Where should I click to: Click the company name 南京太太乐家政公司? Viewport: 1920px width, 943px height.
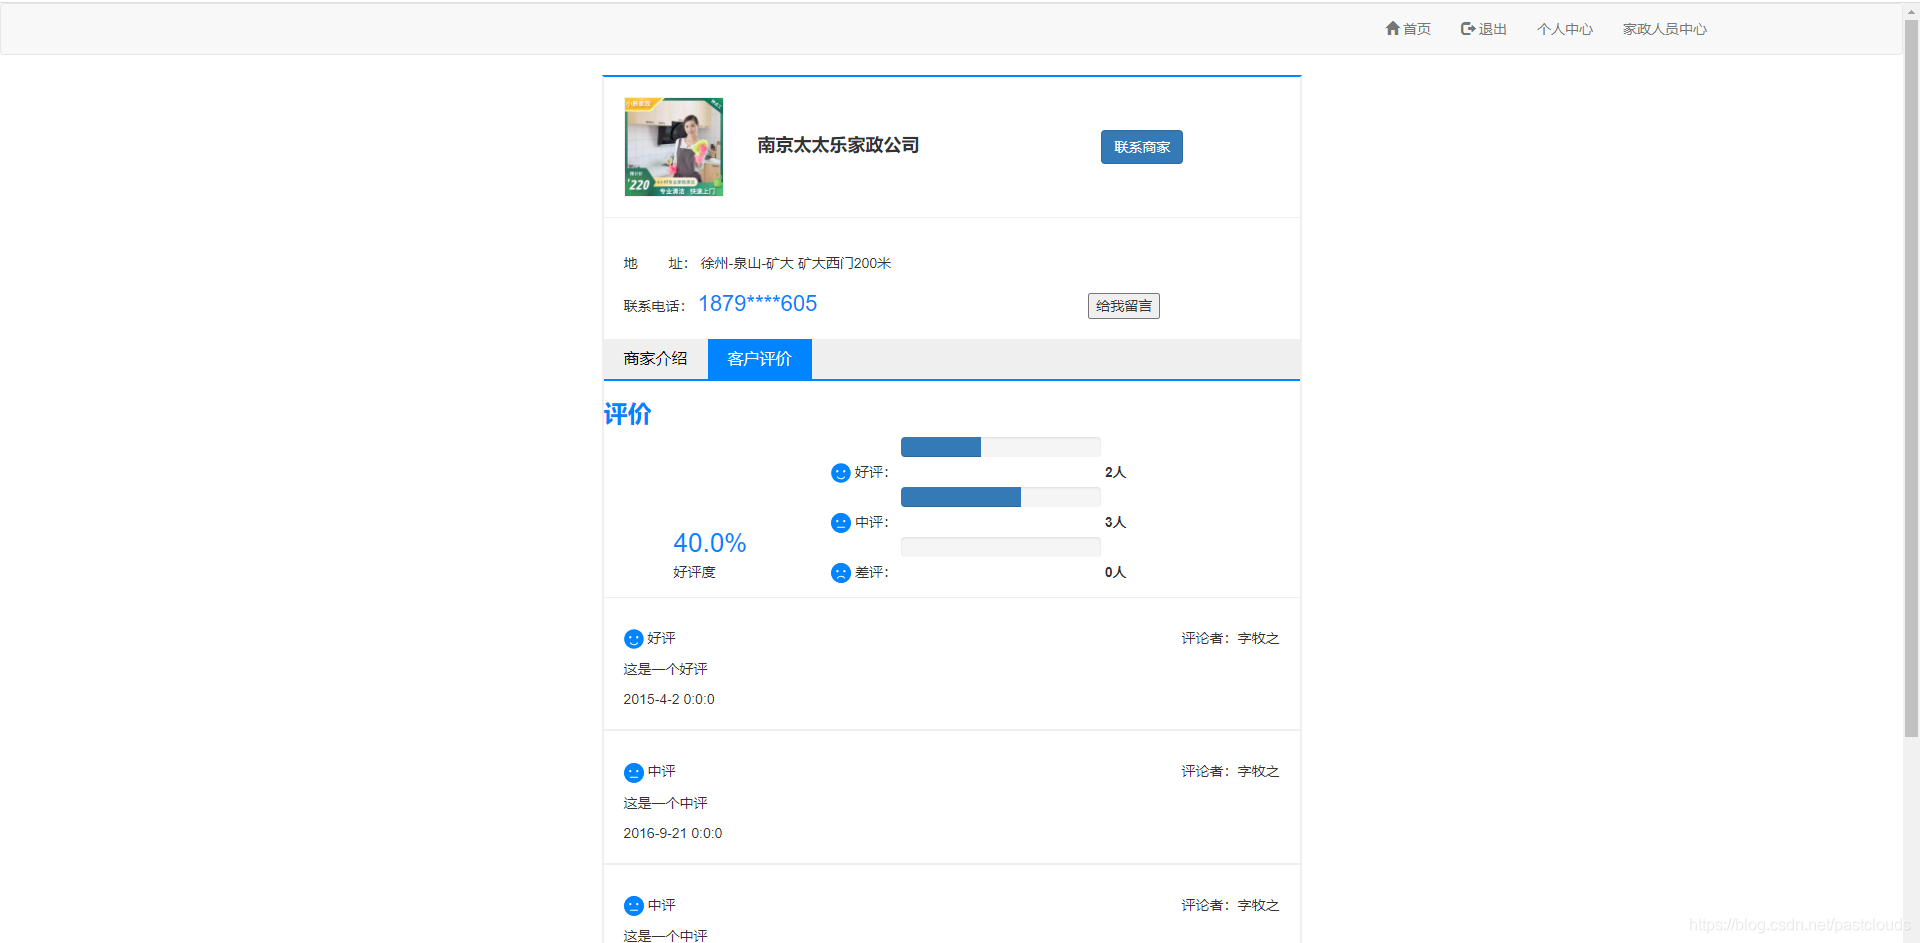point(838,145)
